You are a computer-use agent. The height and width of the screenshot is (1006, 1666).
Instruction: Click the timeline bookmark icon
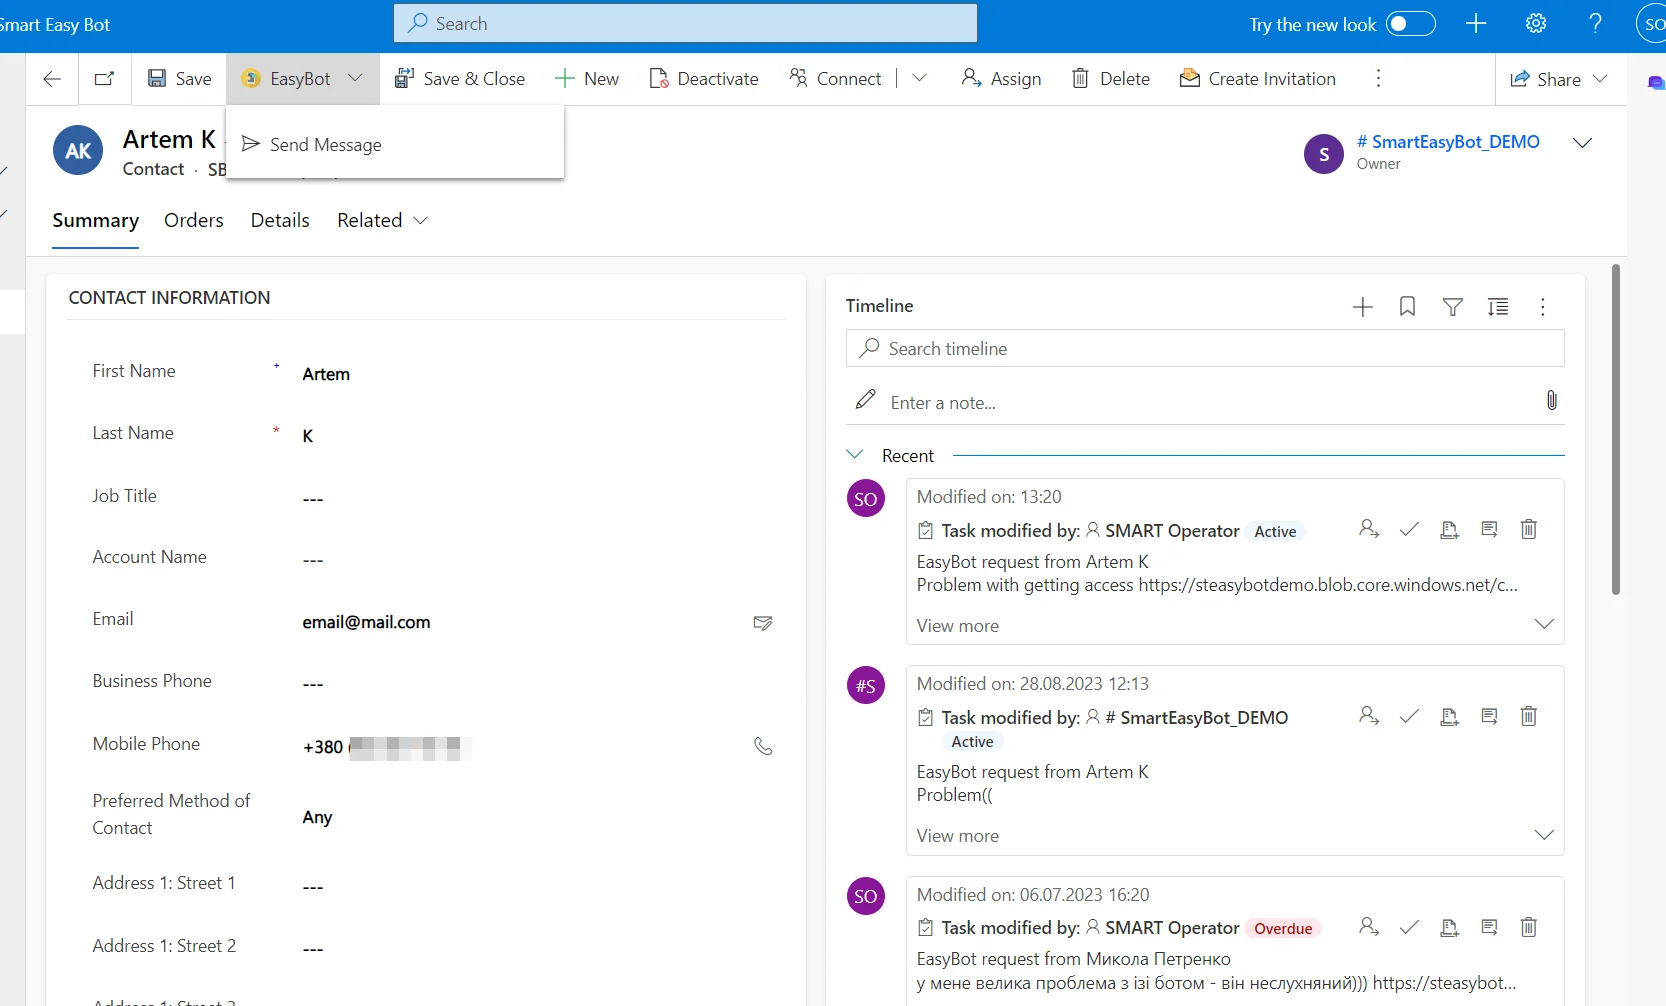tap(1407, 307)
